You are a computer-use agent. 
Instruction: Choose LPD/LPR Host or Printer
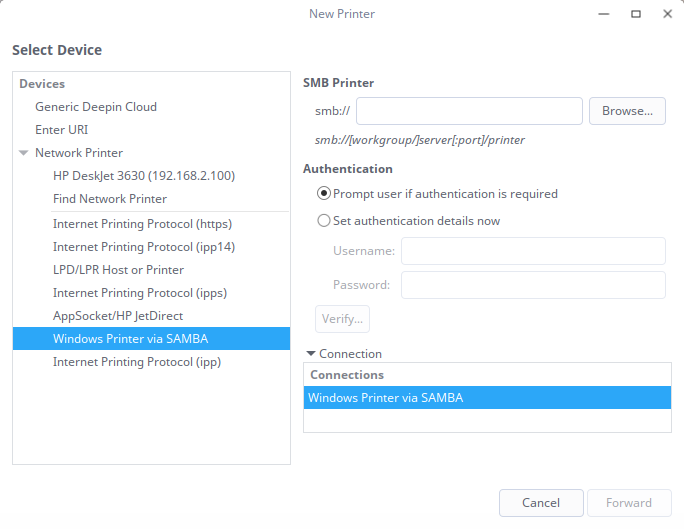(118, 270)
